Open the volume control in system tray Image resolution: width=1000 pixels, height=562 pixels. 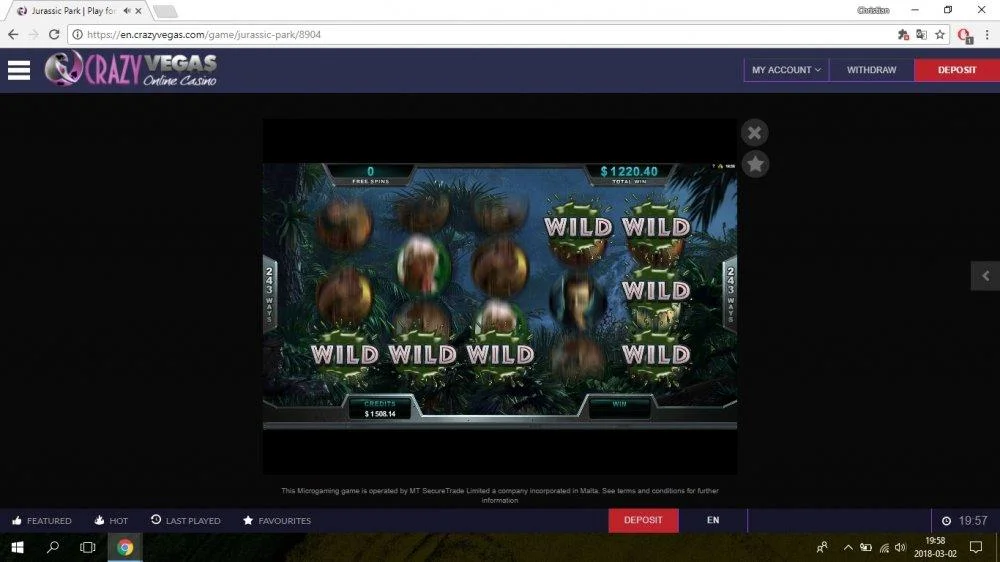(x=900, y=547)
